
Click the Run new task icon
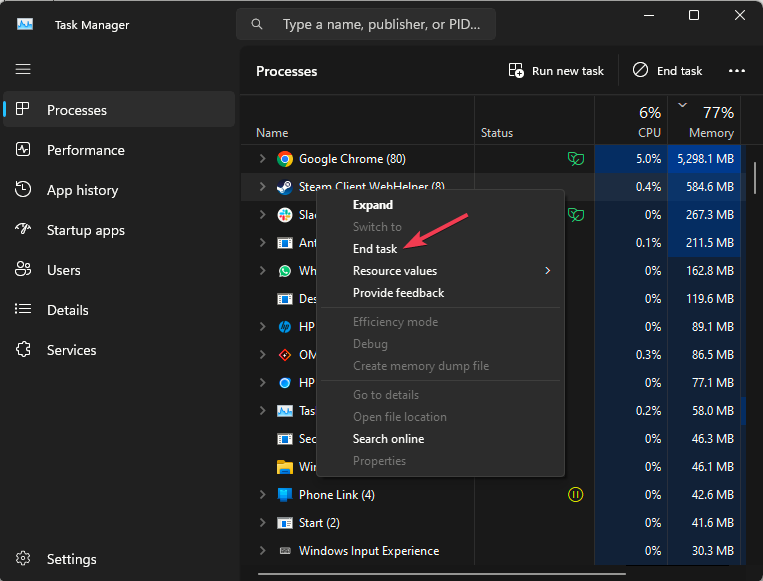click(x=516, y=71)
